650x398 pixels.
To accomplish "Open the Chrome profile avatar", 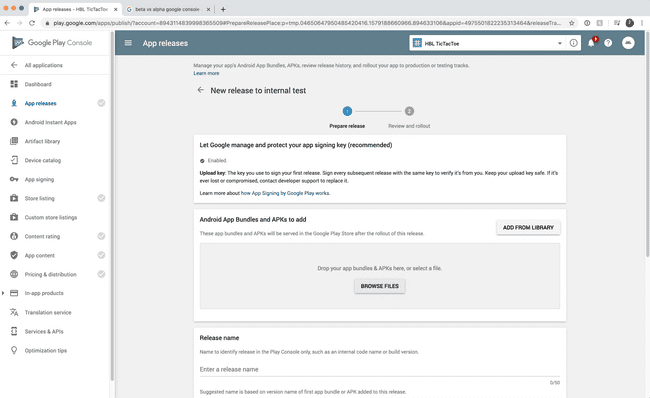I will [x=630, y=23].
